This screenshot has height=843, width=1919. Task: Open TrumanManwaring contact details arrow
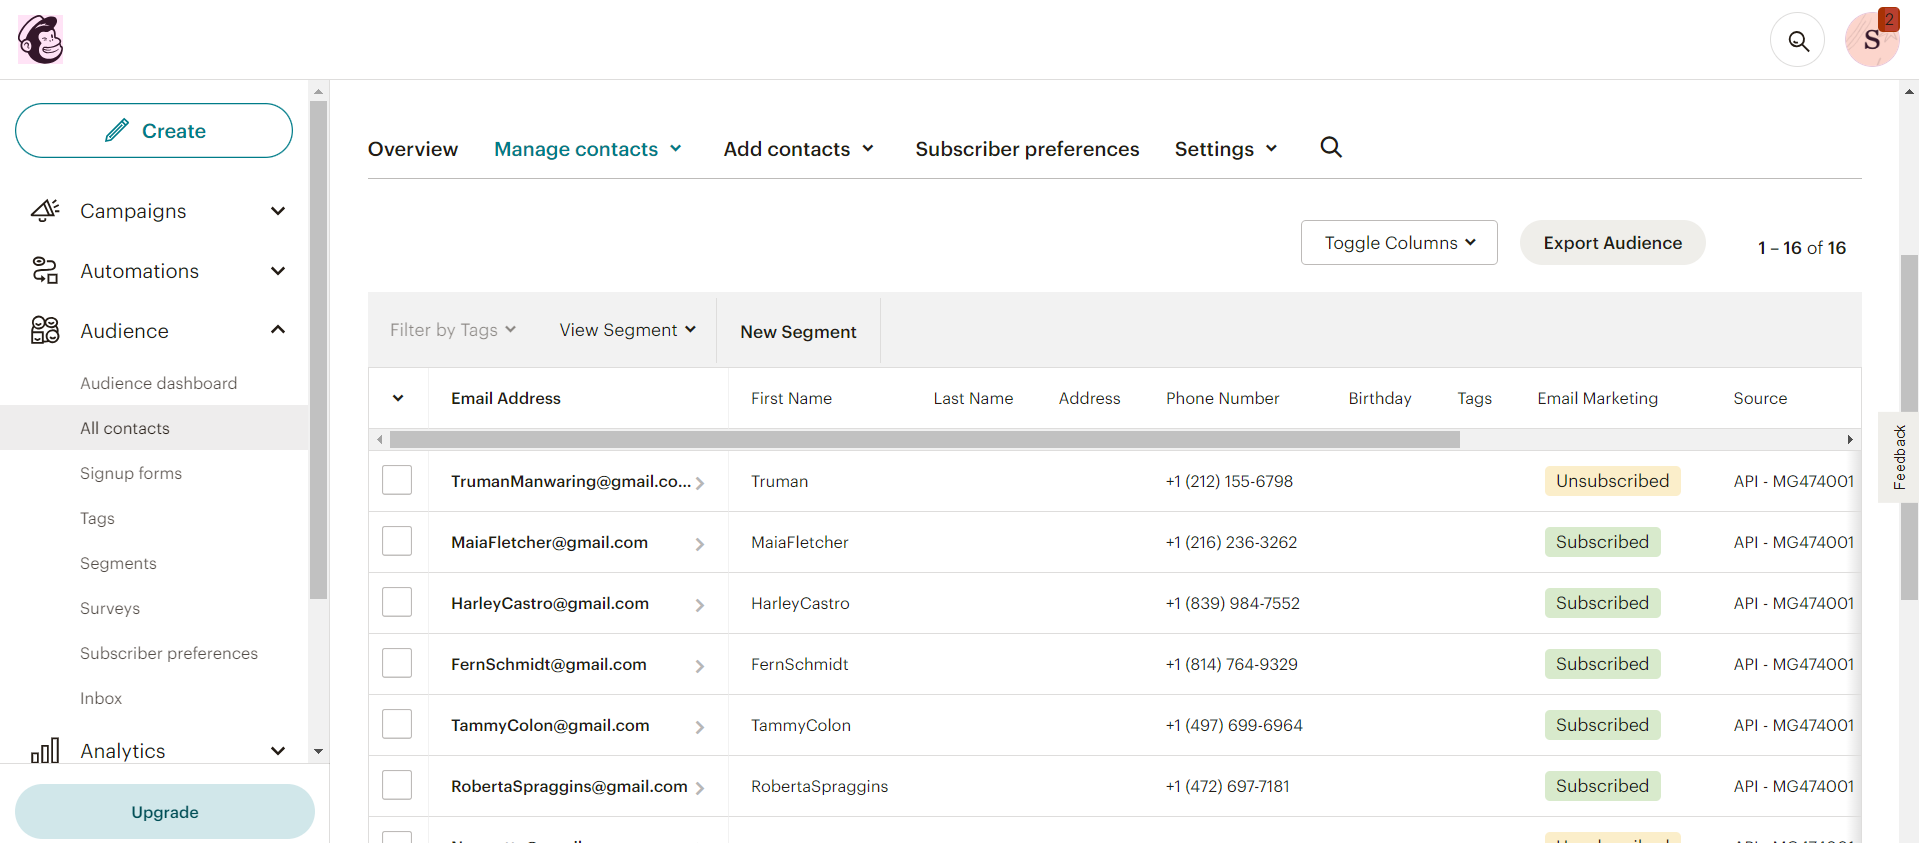[x=700, y=483]
